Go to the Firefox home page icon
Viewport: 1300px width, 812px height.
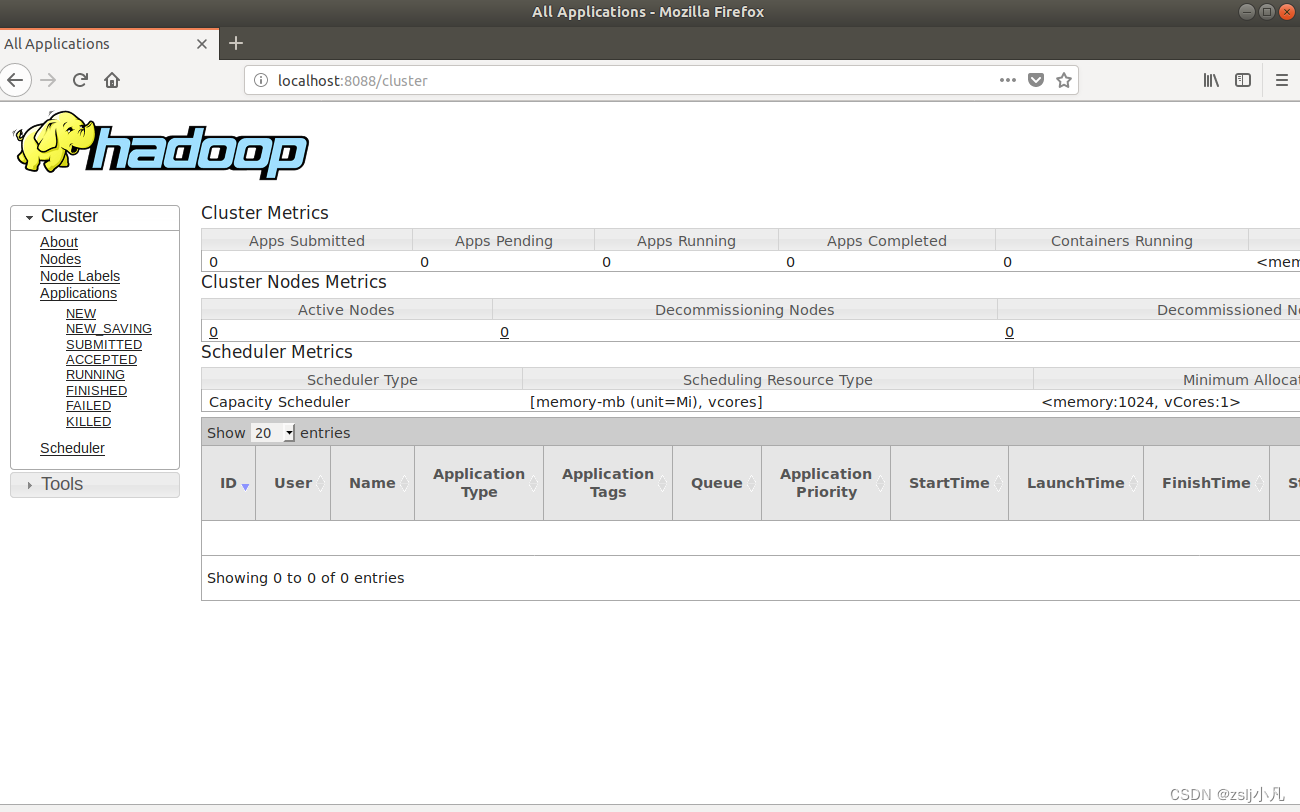pos(112,80)
